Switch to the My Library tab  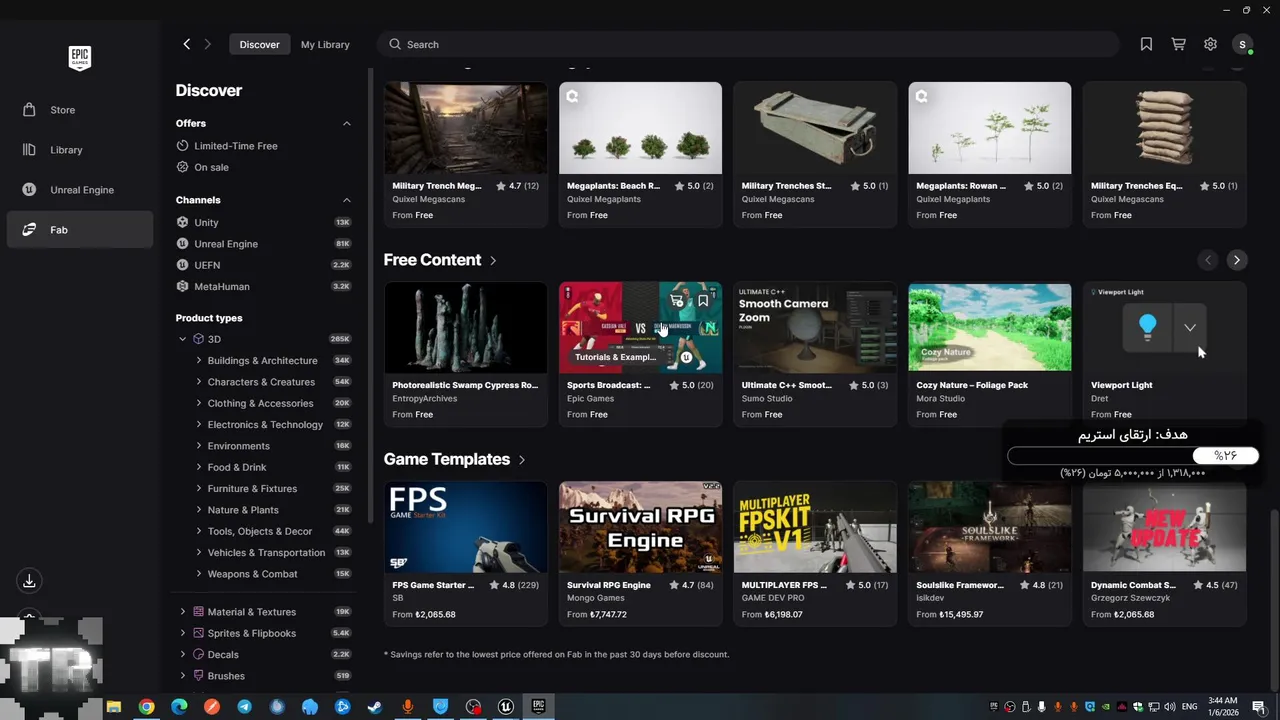325,44
